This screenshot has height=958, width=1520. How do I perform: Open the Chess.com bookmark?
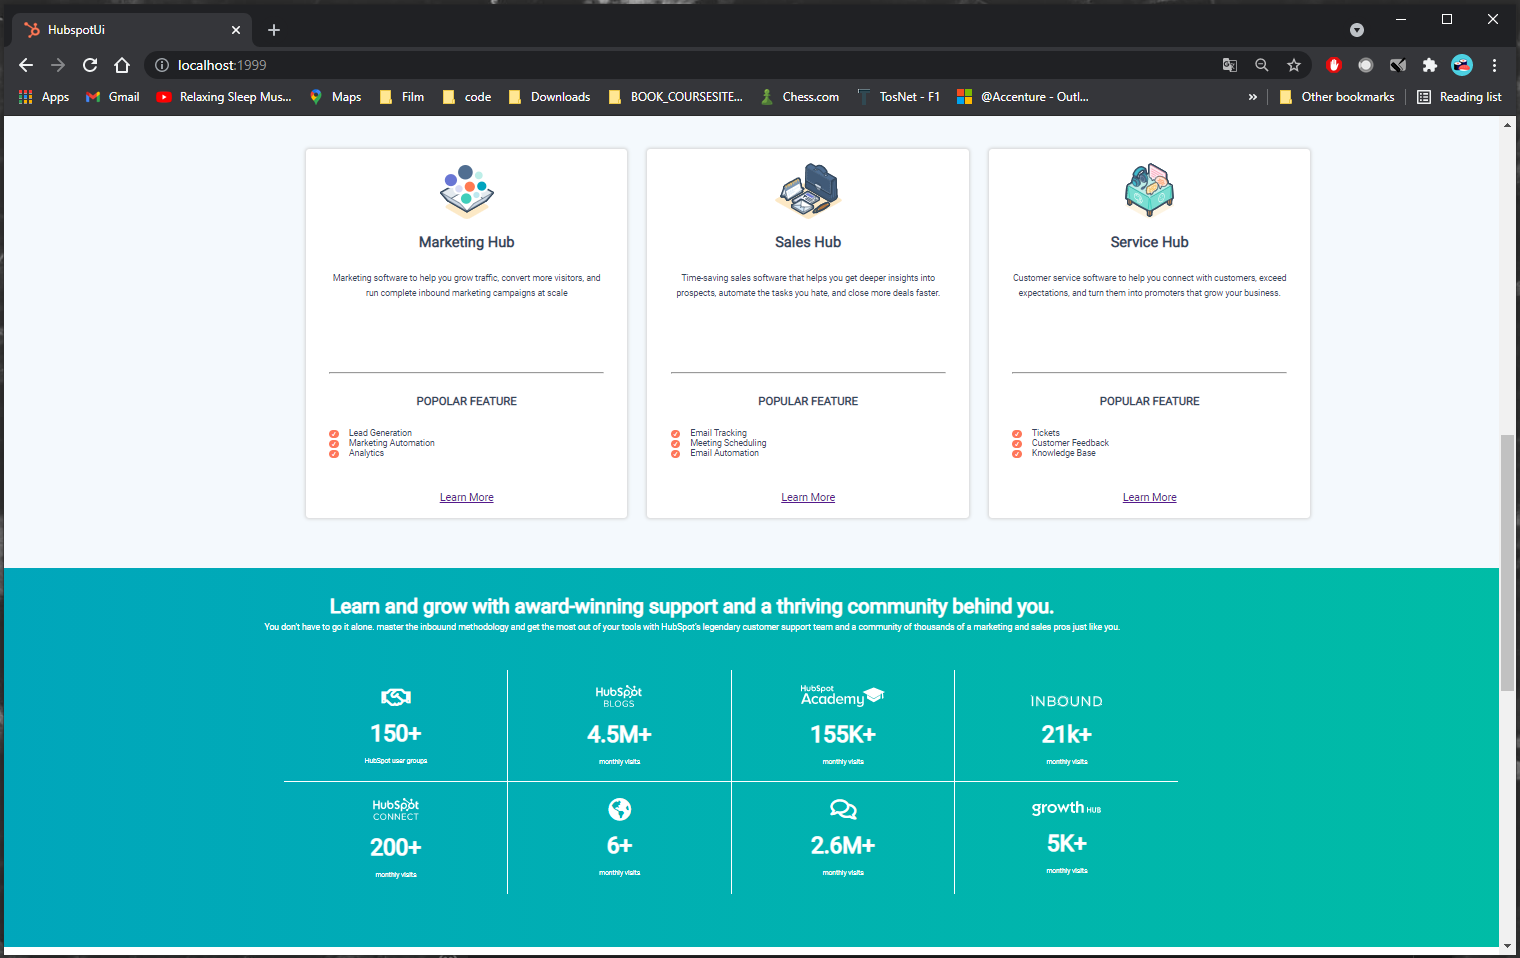800,97
